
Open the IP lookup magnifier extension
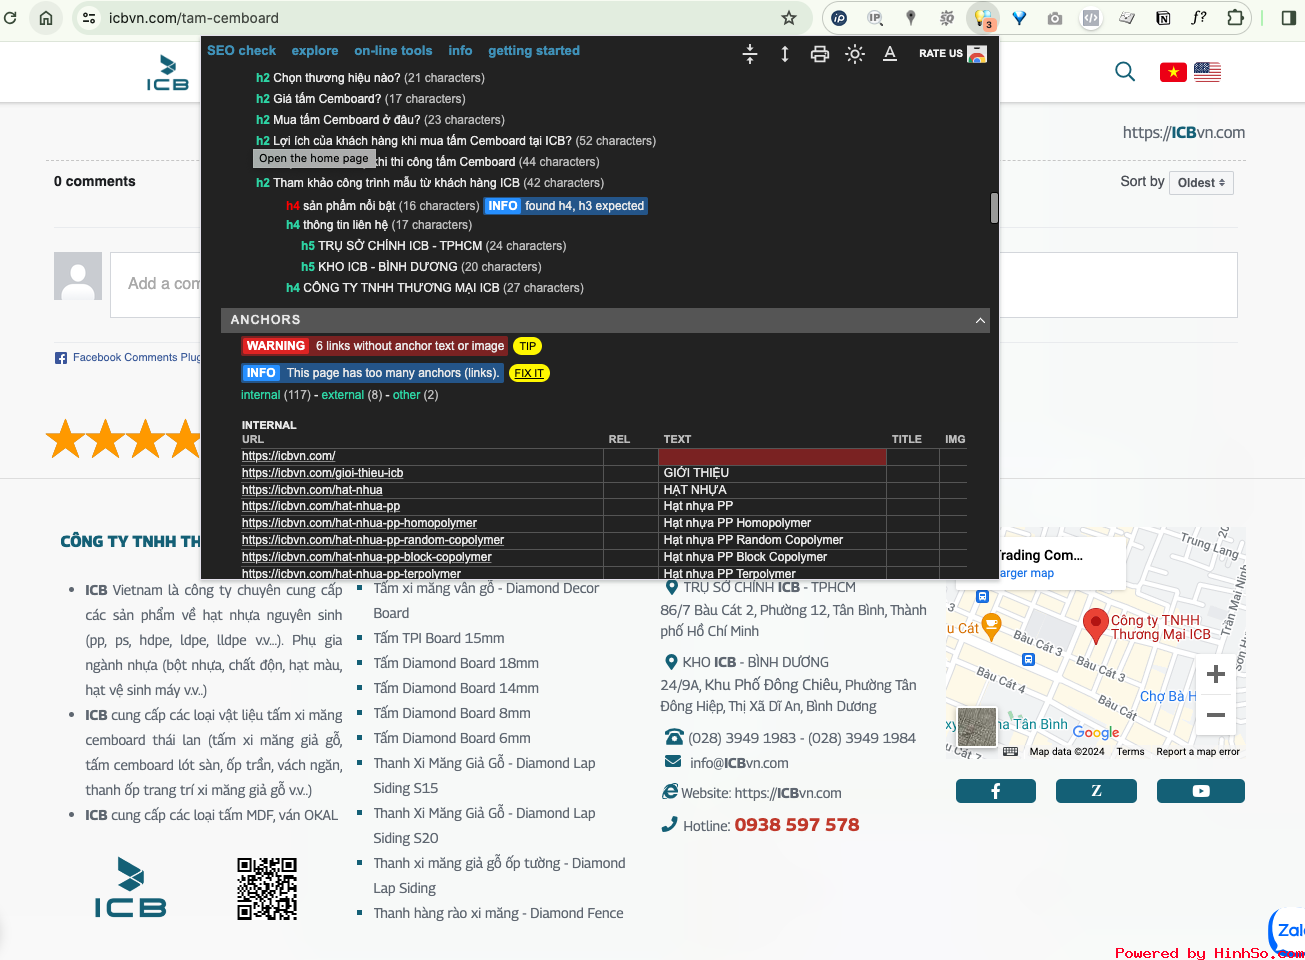coord(875,18)
